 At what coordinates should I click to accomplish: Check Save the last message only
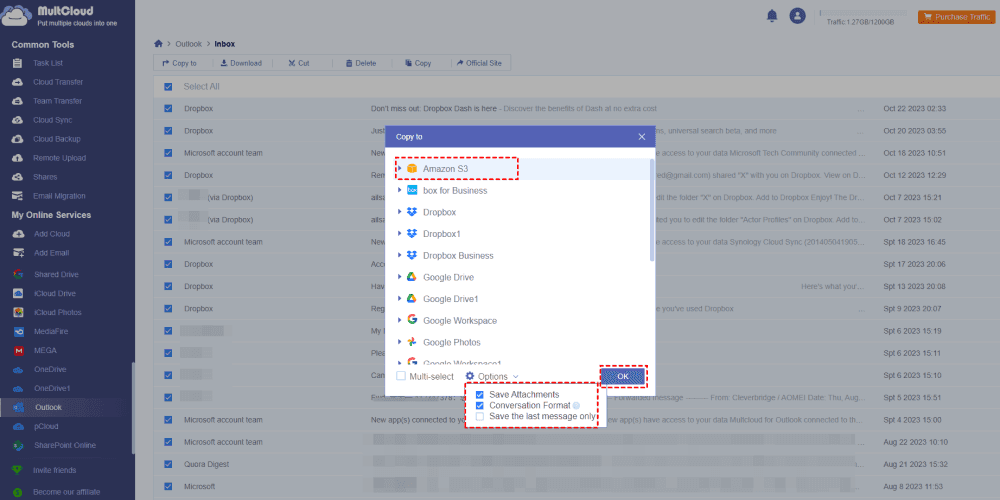(x=480, y=416)
